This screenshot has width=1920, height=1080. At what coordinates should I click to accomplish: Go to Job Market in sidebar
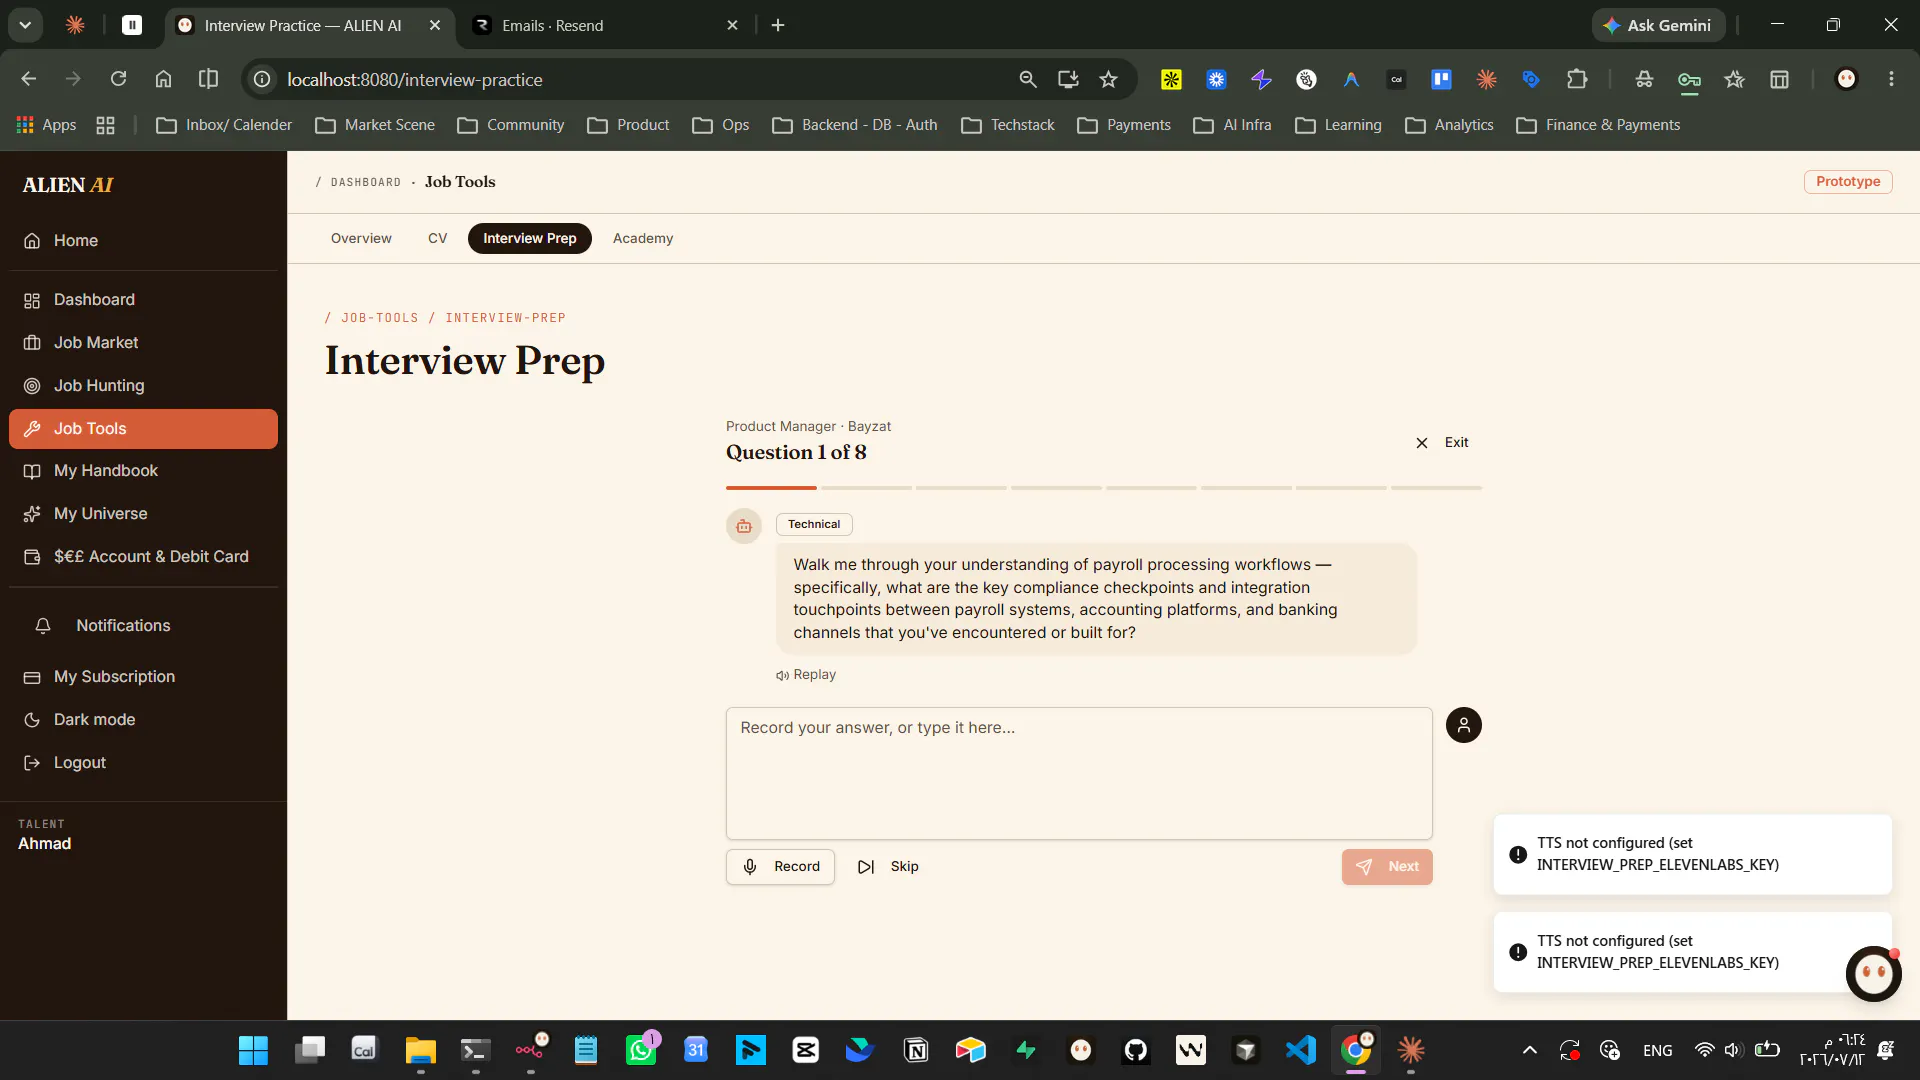point(143,343)
